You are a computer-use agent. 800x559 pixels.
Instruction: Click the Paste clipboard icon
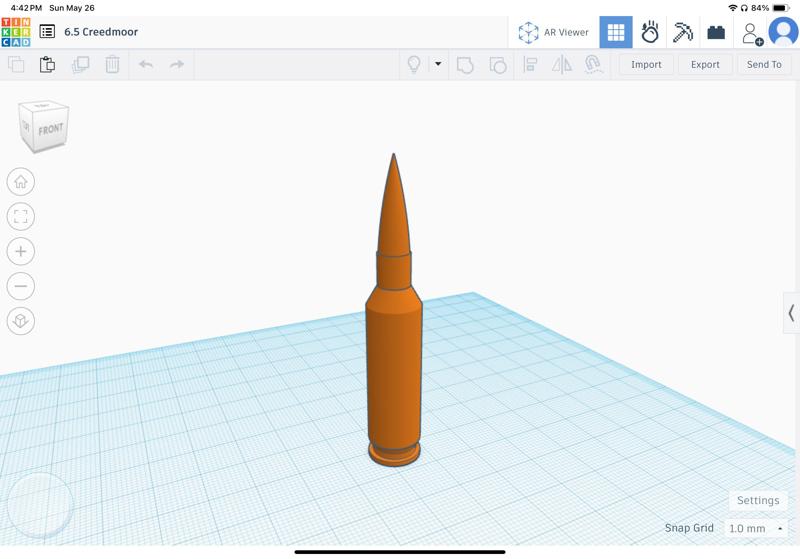[x=47, y=64]
